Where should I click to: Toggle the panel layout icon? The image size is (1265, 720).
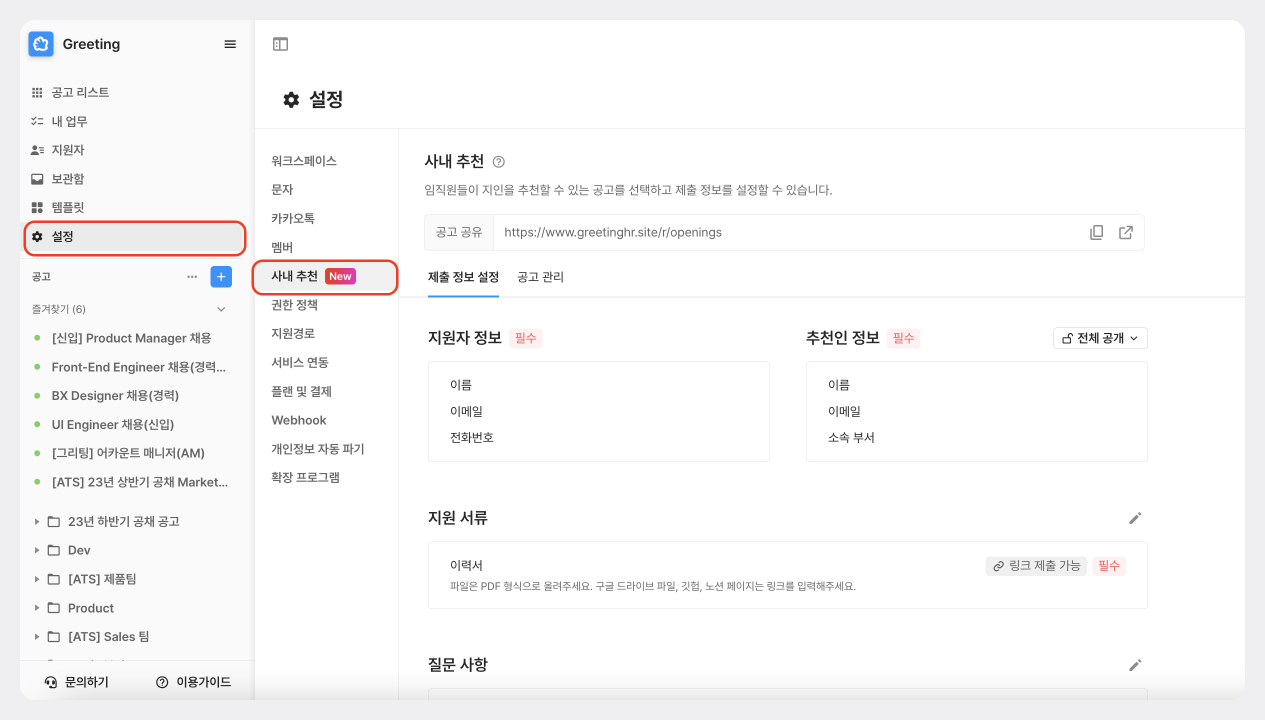[x=281, y=44]
